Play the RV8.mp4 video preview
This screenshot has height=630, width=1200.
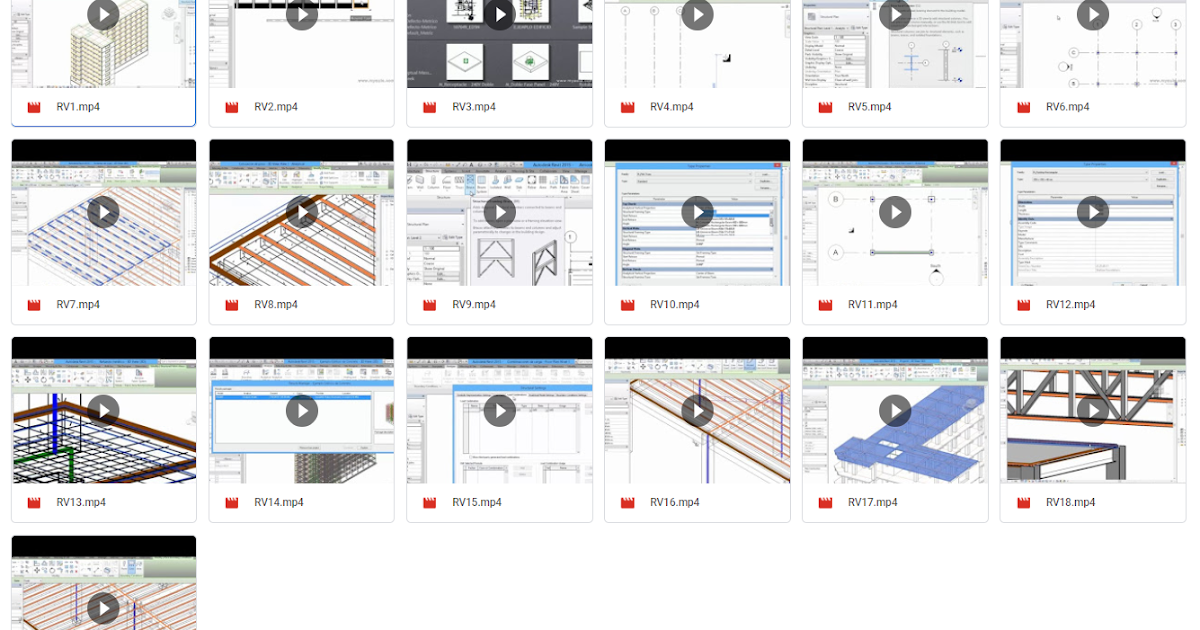pyautogui.click(x=301, y=212)
